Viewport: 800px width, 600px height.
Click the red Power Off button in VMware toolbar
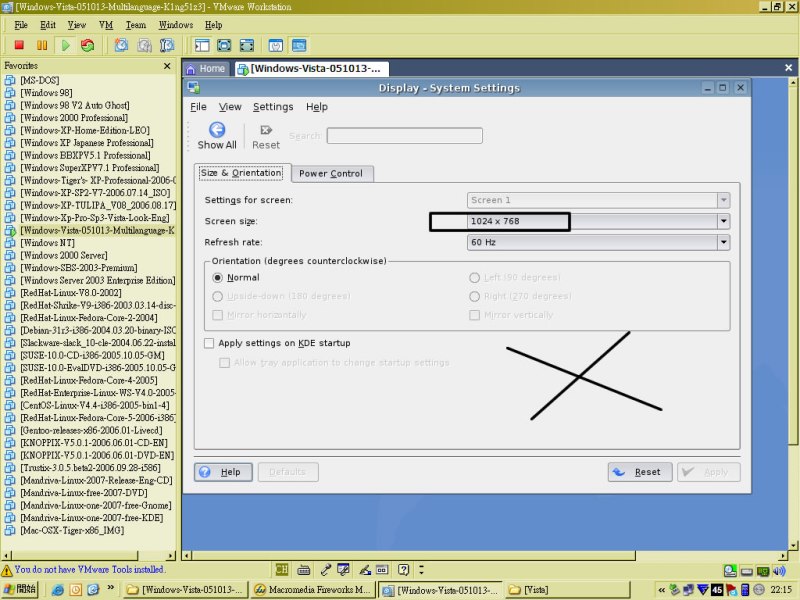click(x=19, y=45)
